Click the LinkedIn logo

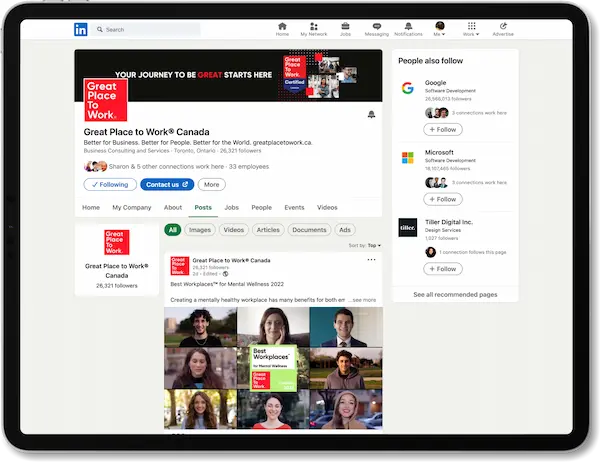(x=80, y=29)
